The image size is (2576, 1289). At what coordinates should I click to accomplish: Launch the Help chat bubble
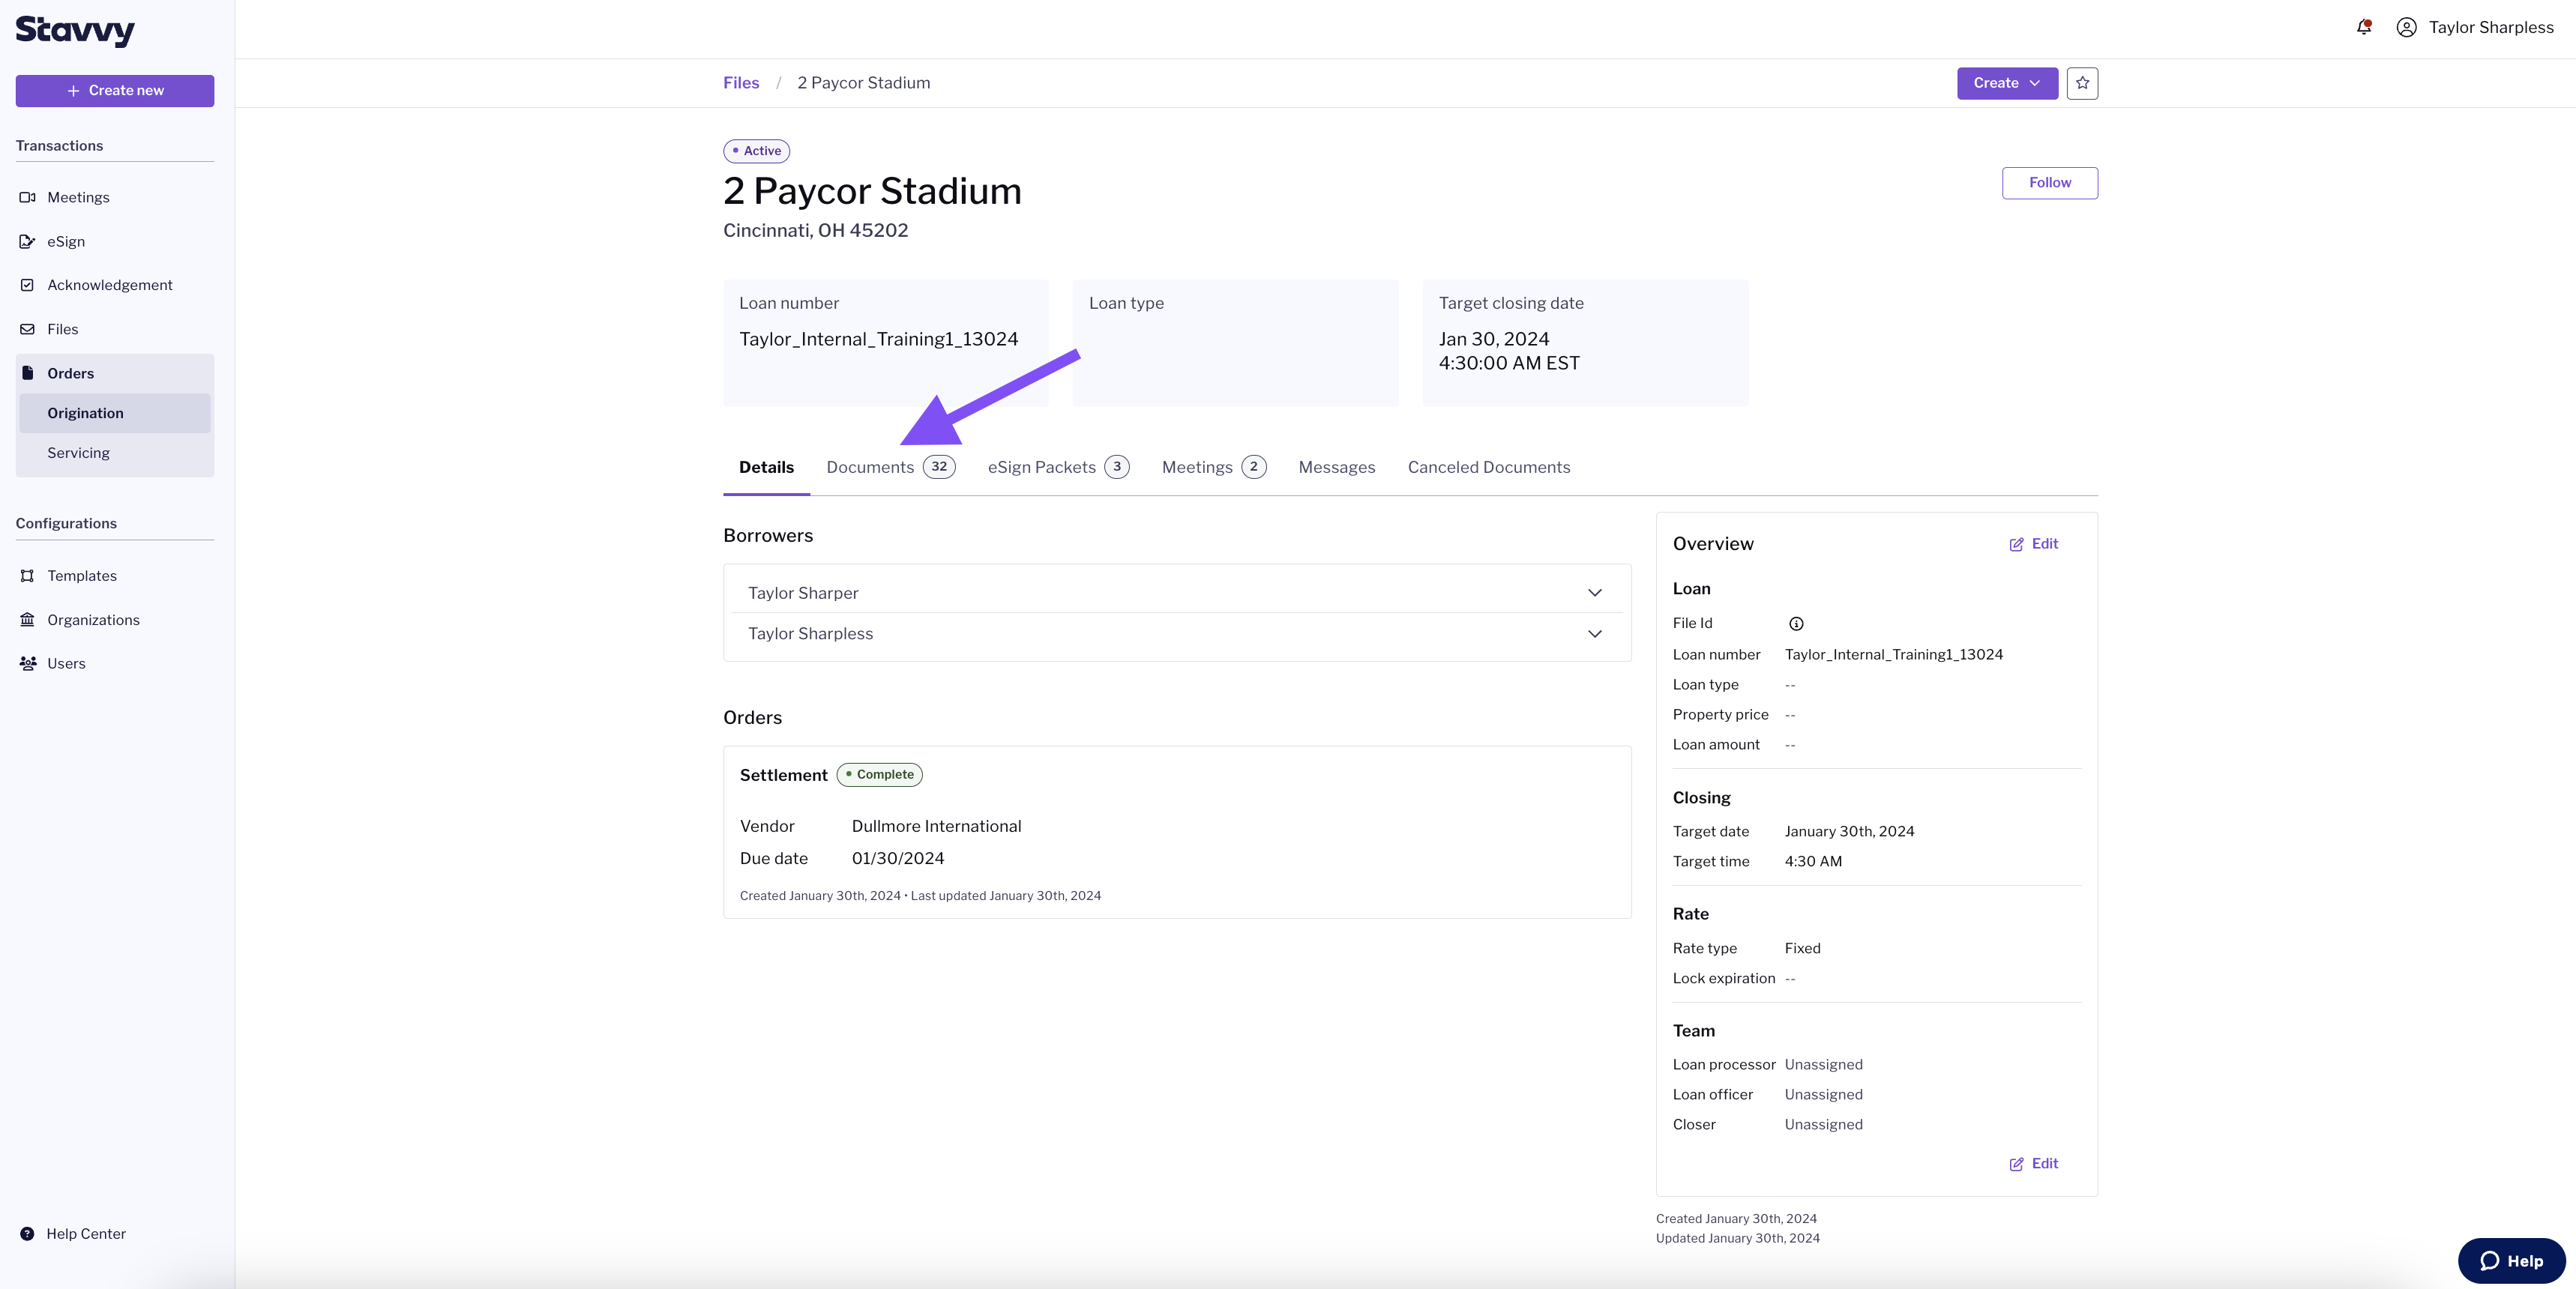coord(2511,1260)
